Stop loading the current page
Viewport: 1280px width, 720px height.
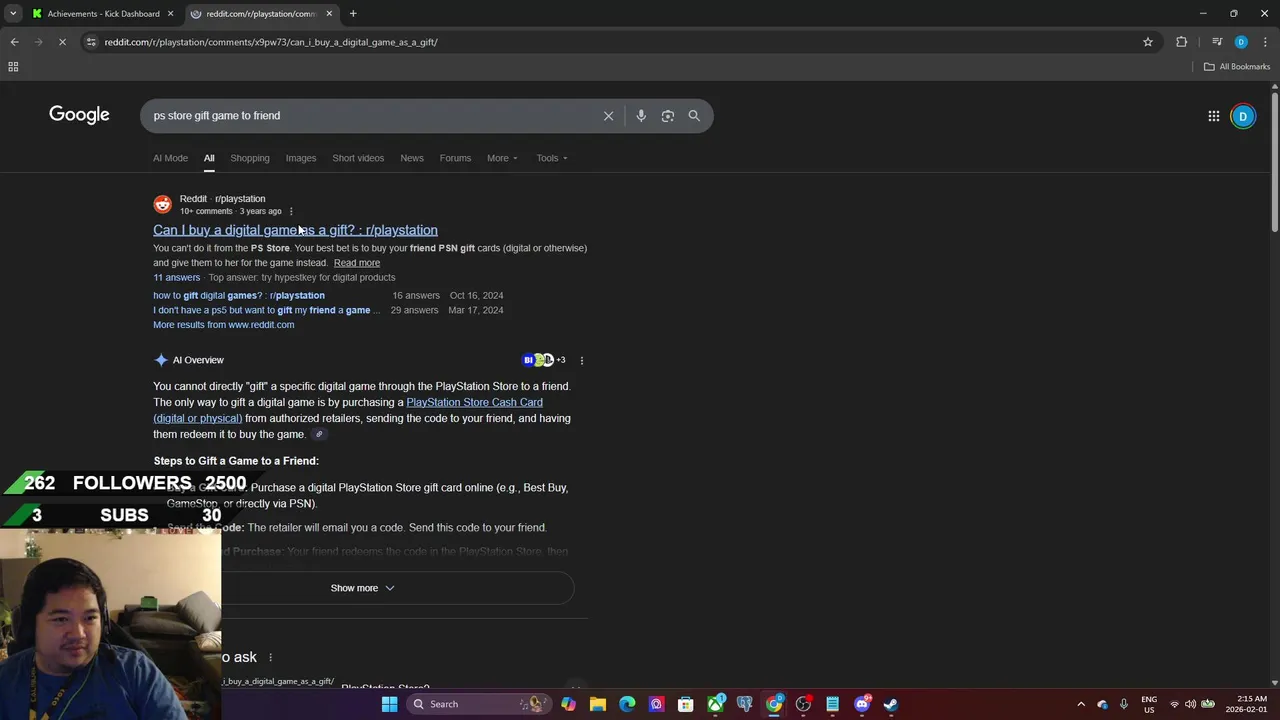coord(62,42)
